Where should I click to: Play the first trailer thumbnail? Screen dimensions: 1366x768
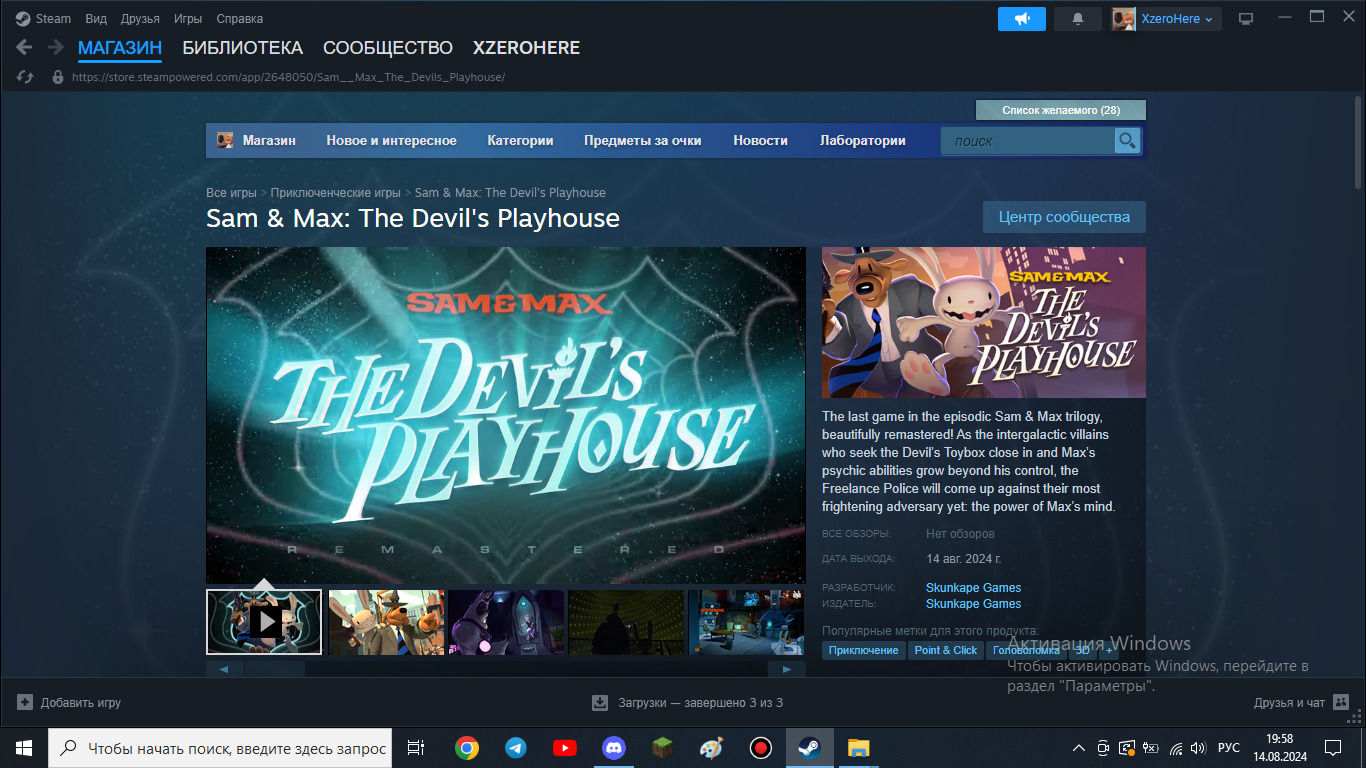[x=264, y=621]
